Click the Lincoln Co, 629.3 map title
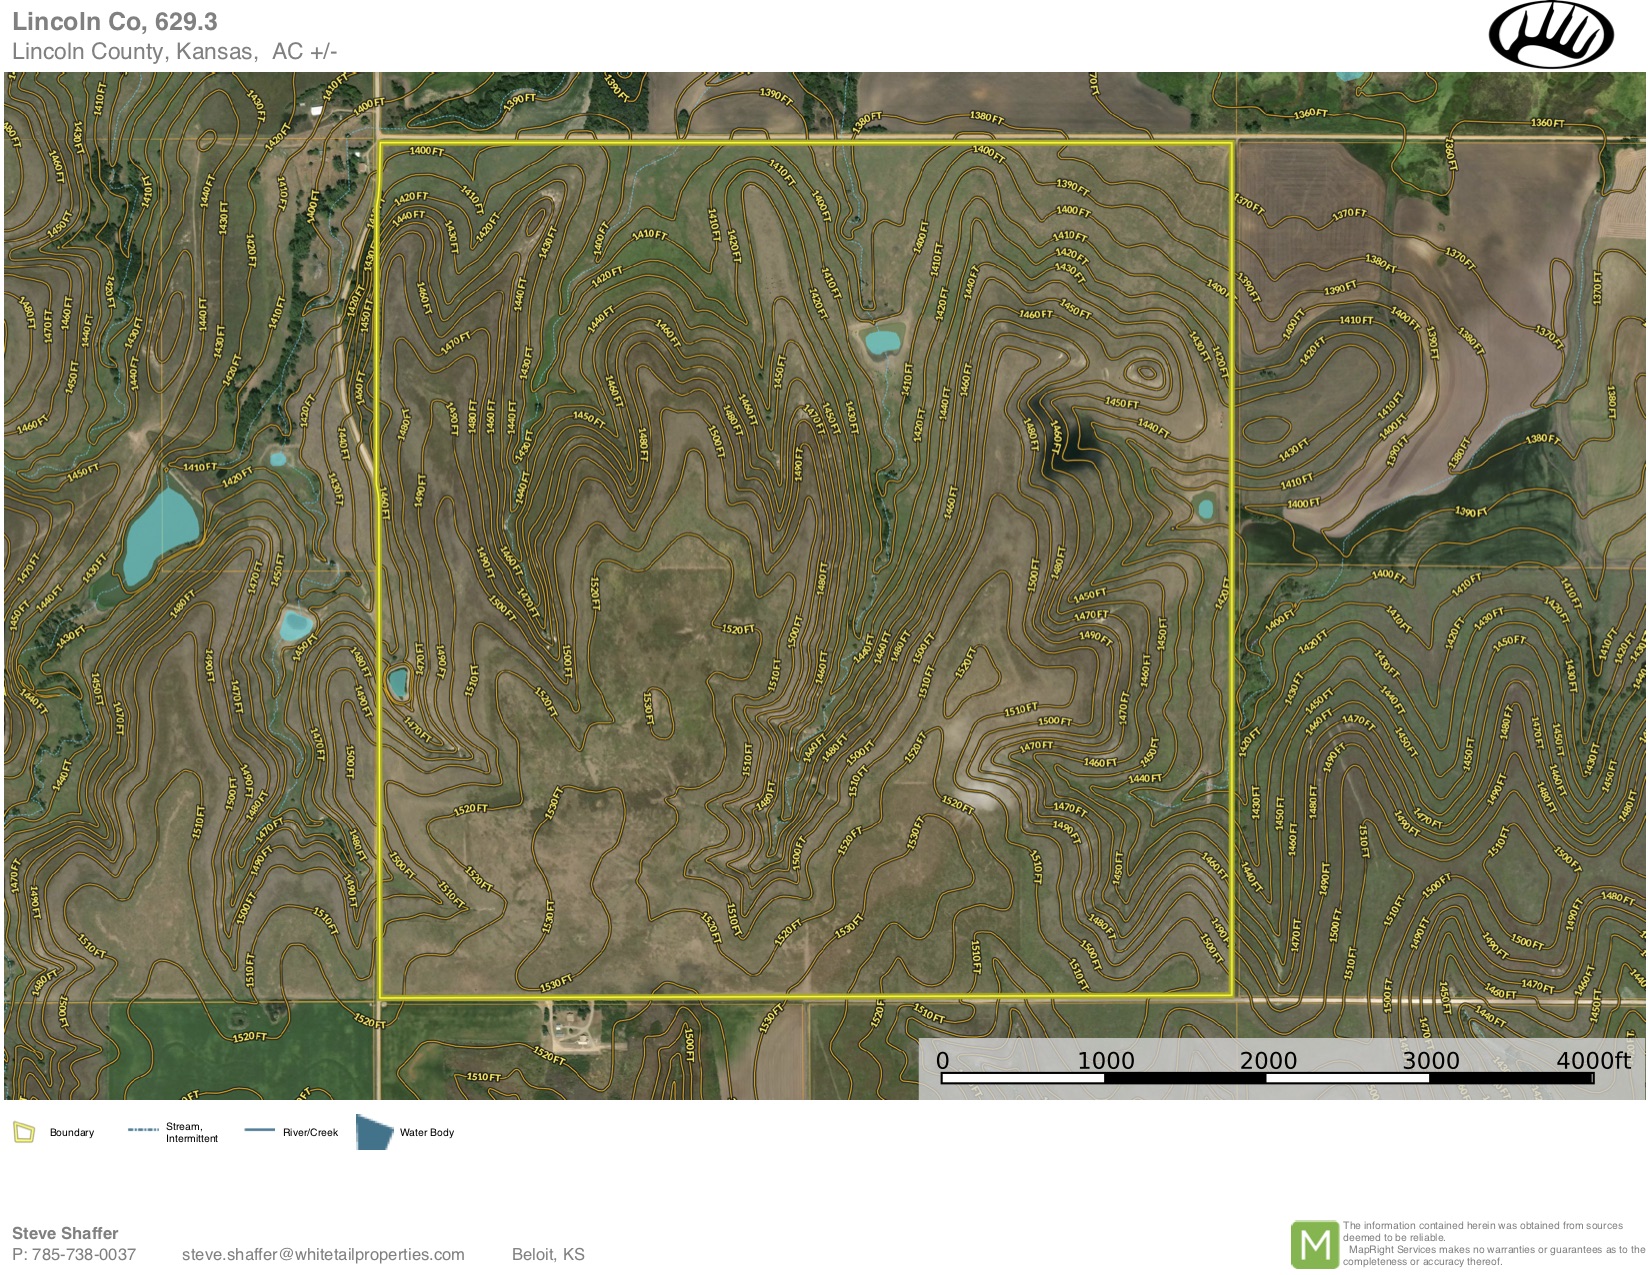This screenshot has height=1275, width=1650. coord(114,22)
